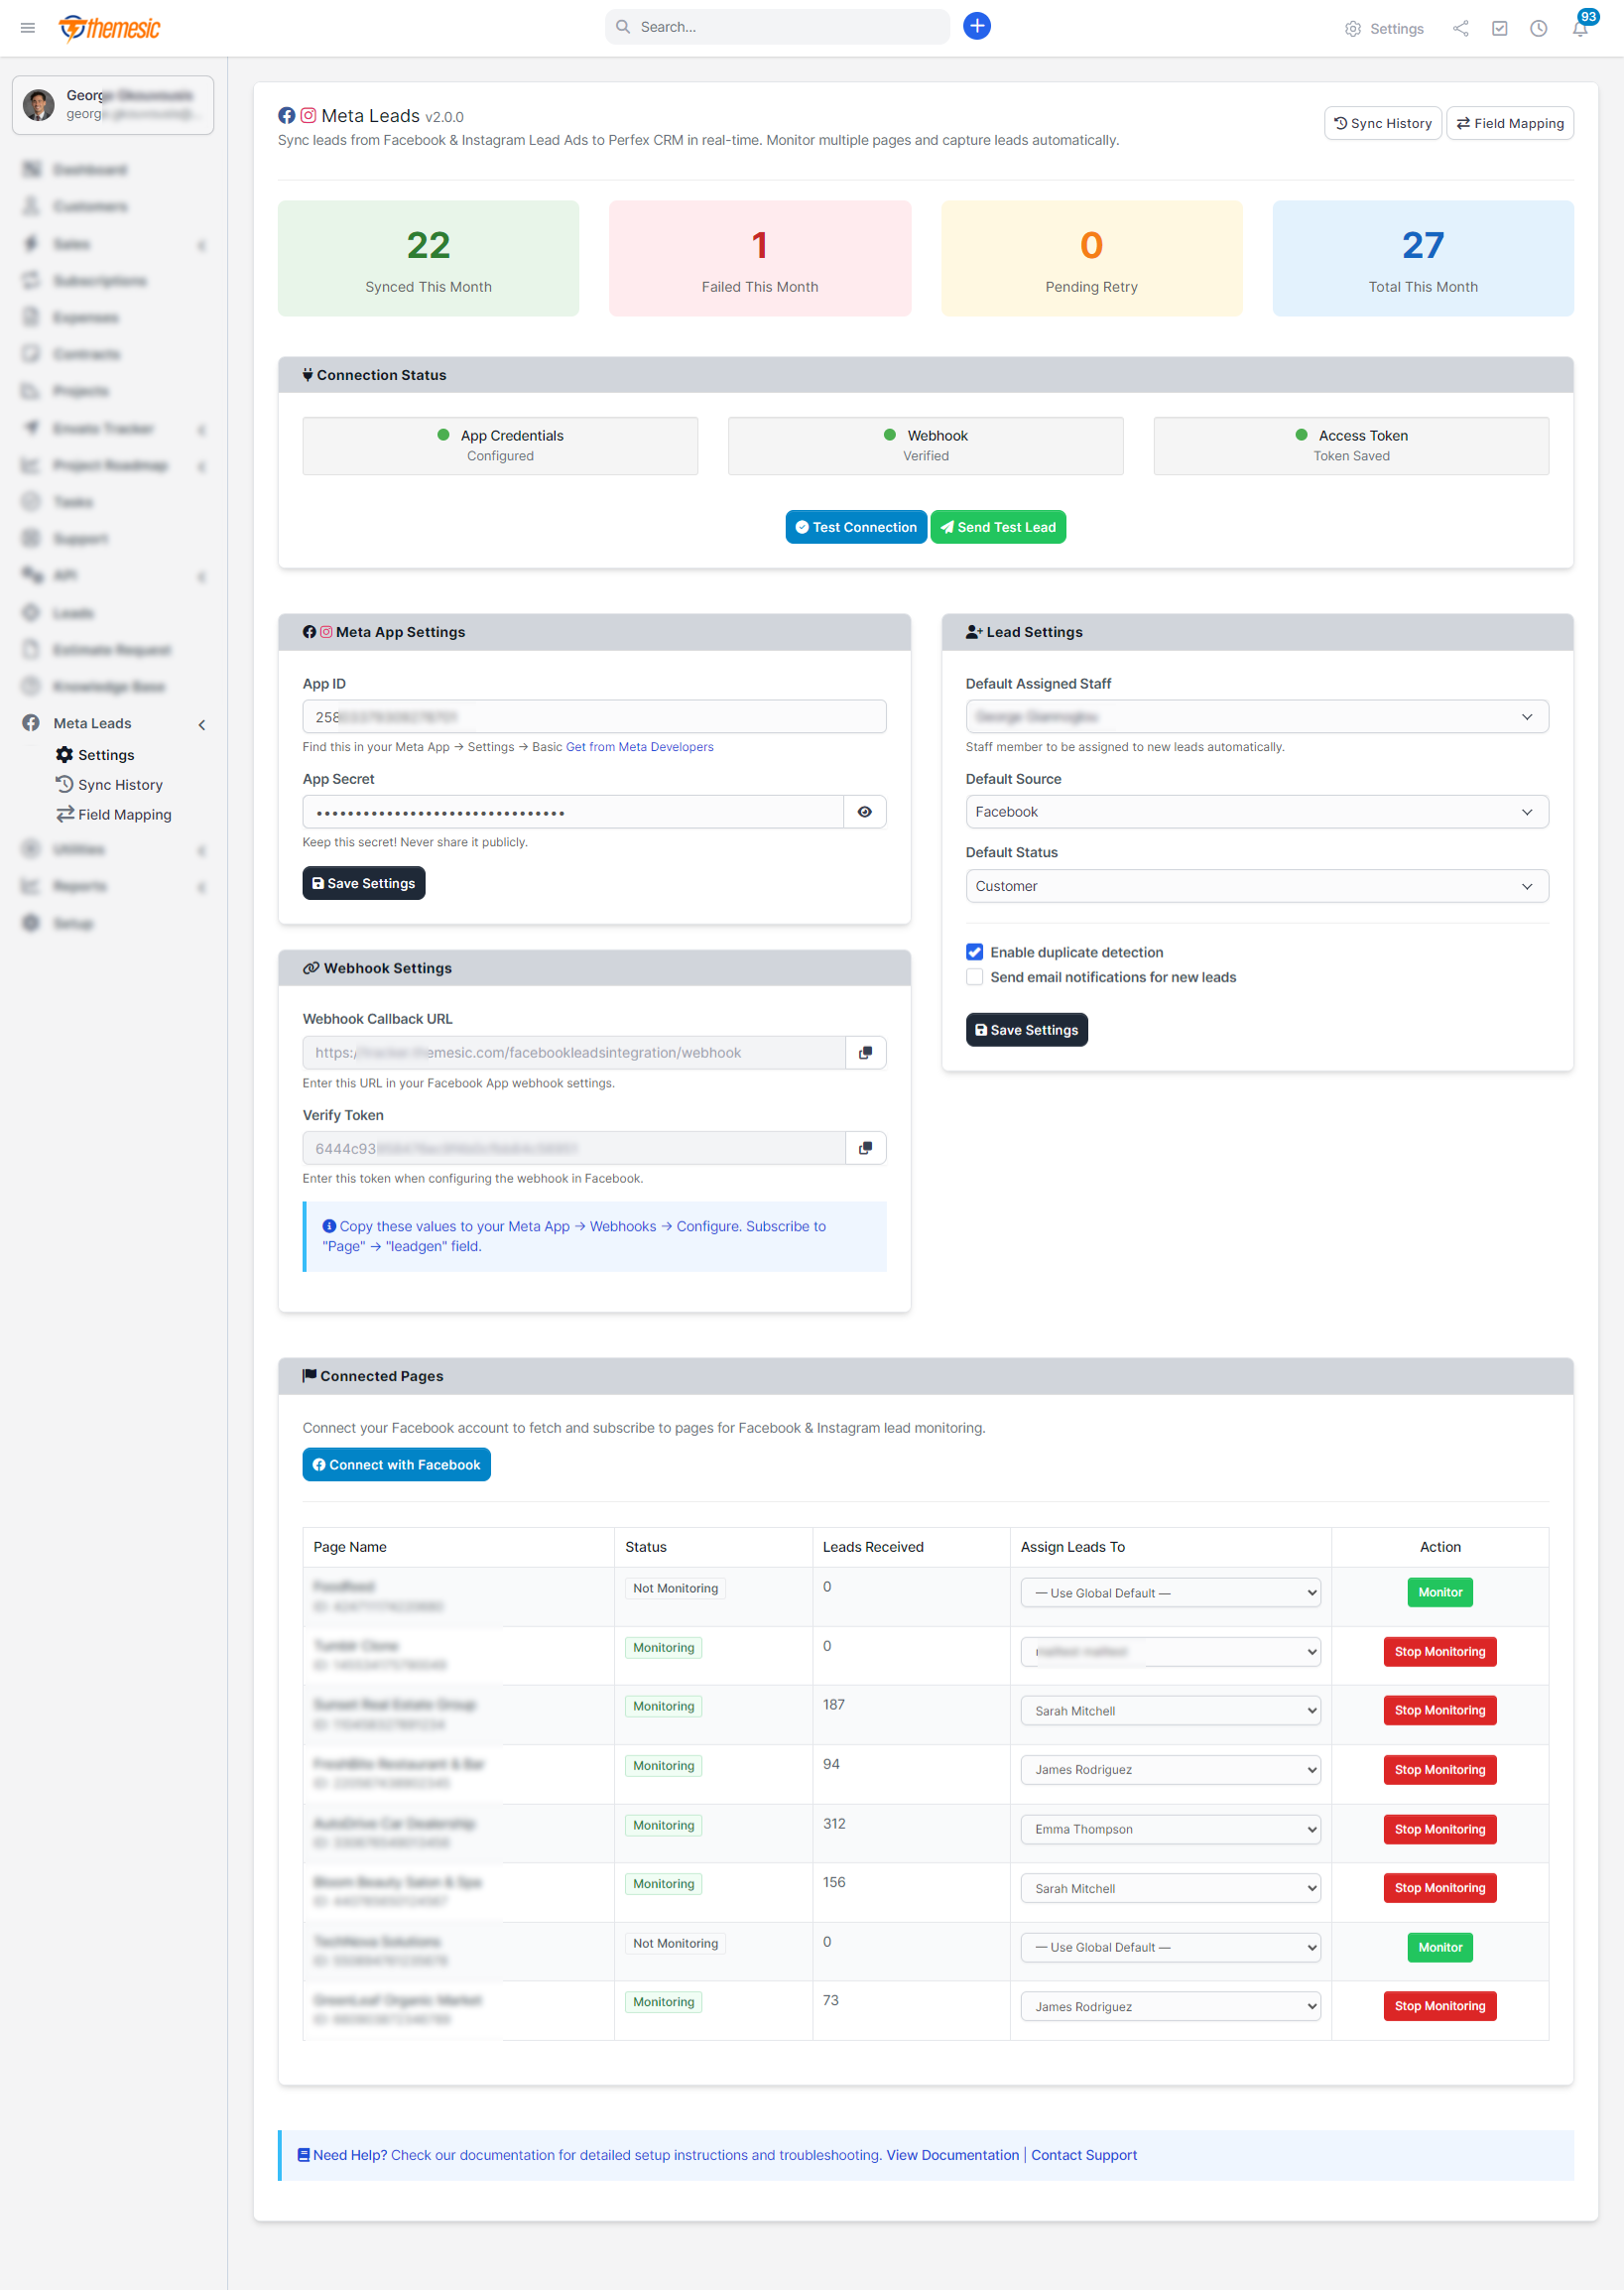1624x2290 pixels.
Task: Collapse the Meta Leads sidebar section
Action: 202,724
